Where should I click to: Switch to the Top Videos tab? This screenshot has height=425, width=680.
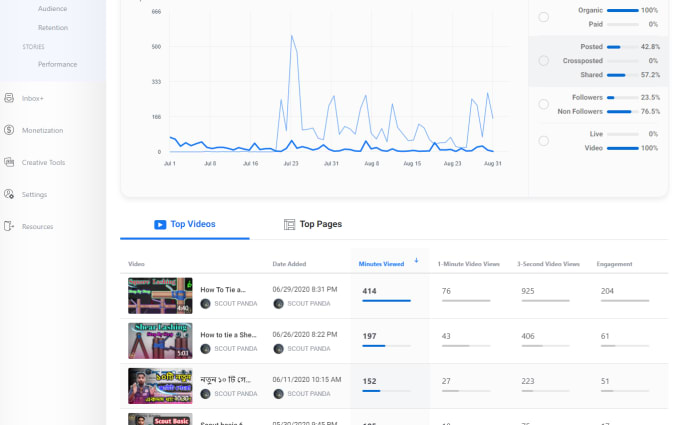click(185, 225)
